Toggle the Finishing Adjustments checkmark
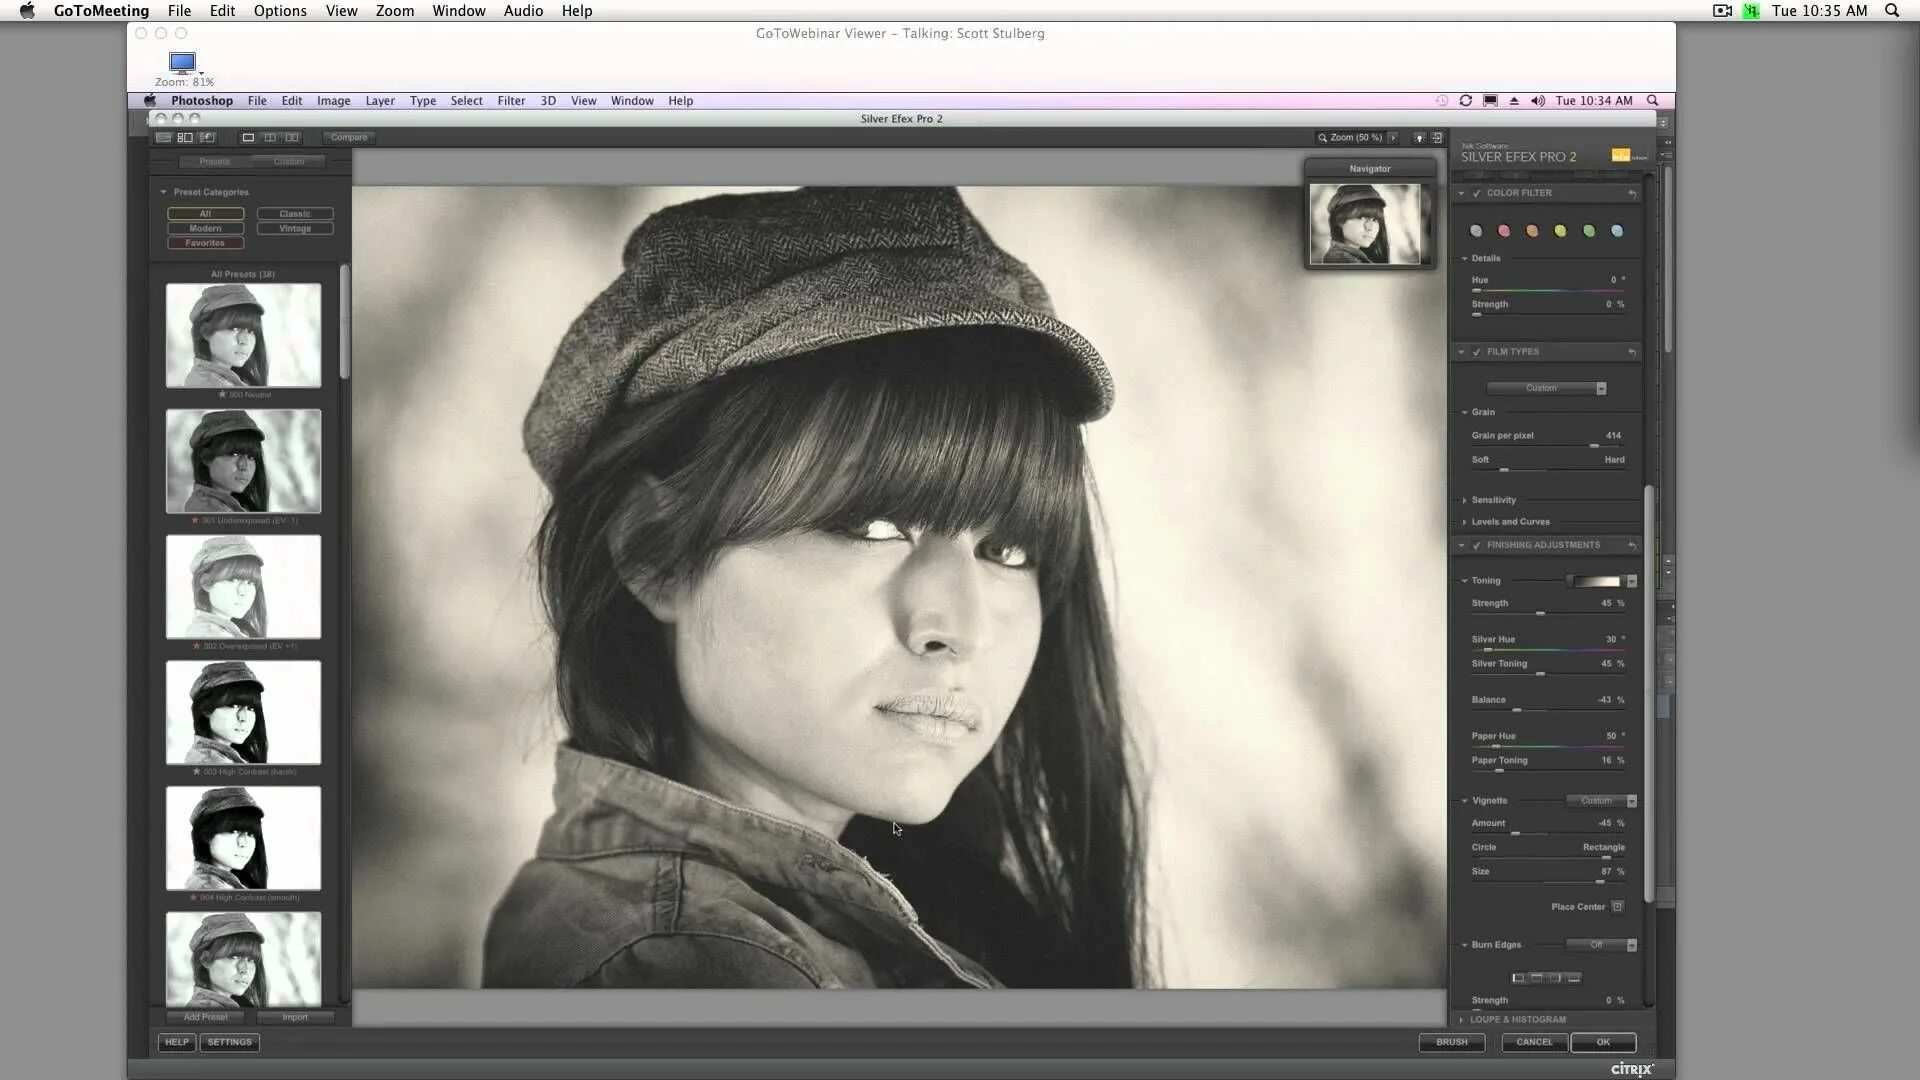Viewport: 1920px width, 1080px height. [x=1477, y=545]
